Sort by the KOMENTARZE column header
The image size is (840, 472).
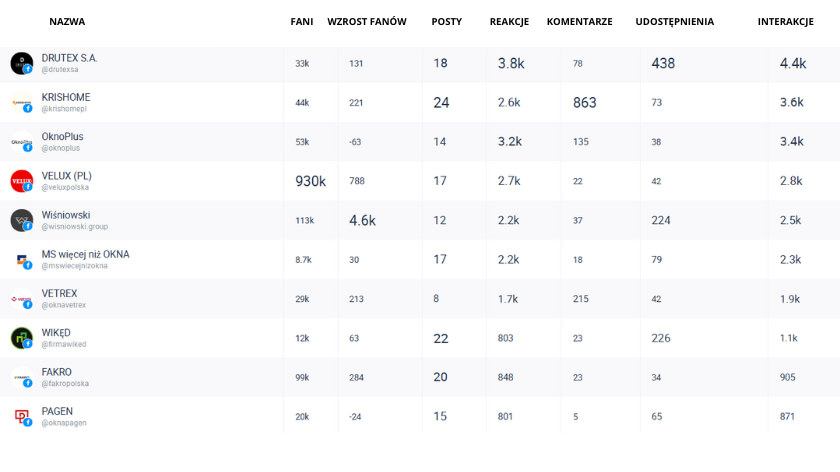(x=579, y=22)
